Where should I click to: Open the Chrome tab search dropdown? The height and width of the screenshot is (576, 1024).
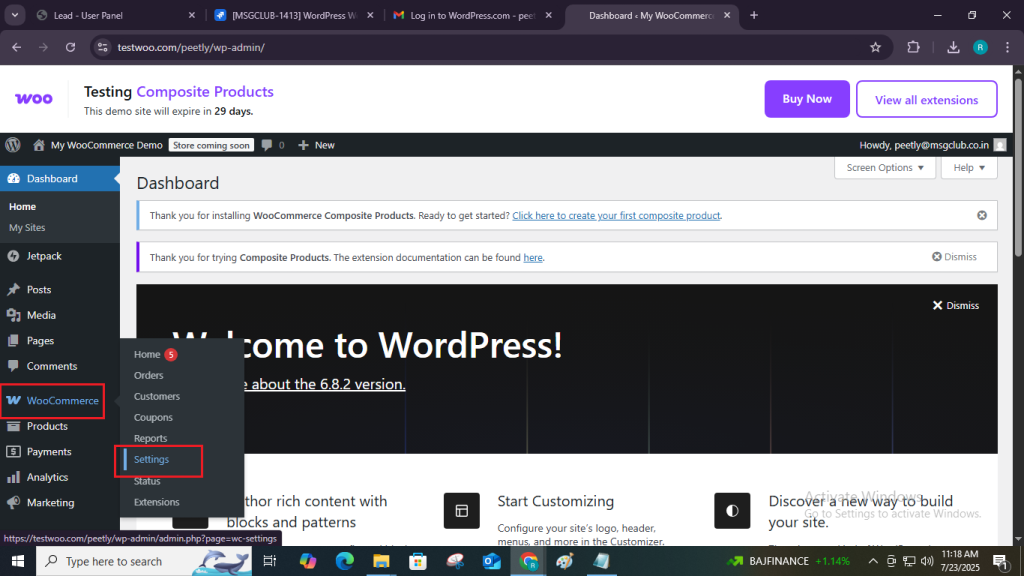[14, 15]
